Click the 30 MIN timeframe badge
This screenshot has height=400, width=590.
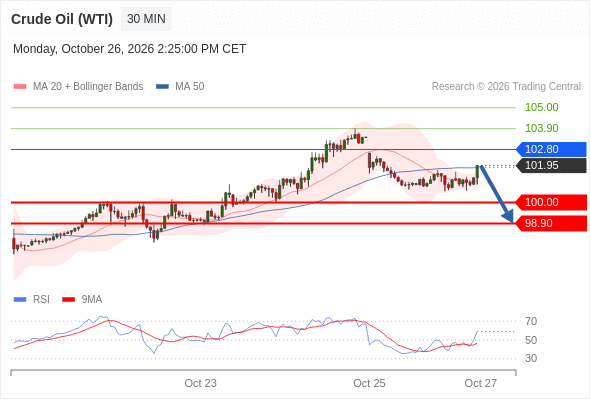146,19
